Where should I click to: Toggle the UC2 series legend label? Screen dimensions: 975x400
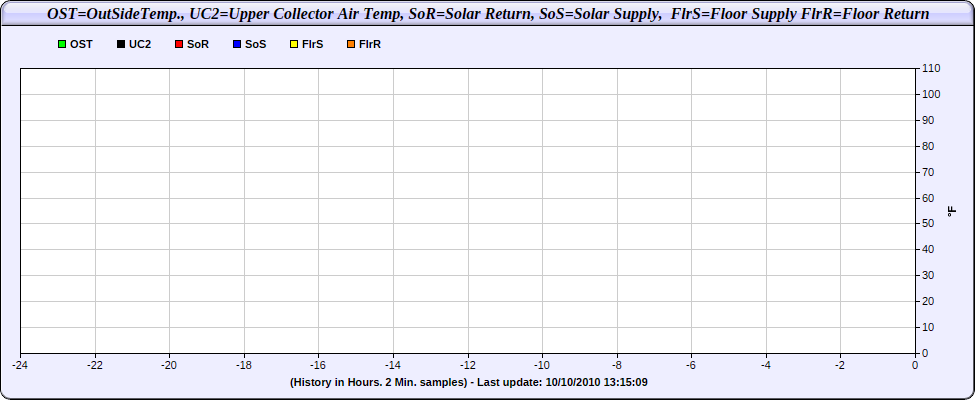click(140, 45)
